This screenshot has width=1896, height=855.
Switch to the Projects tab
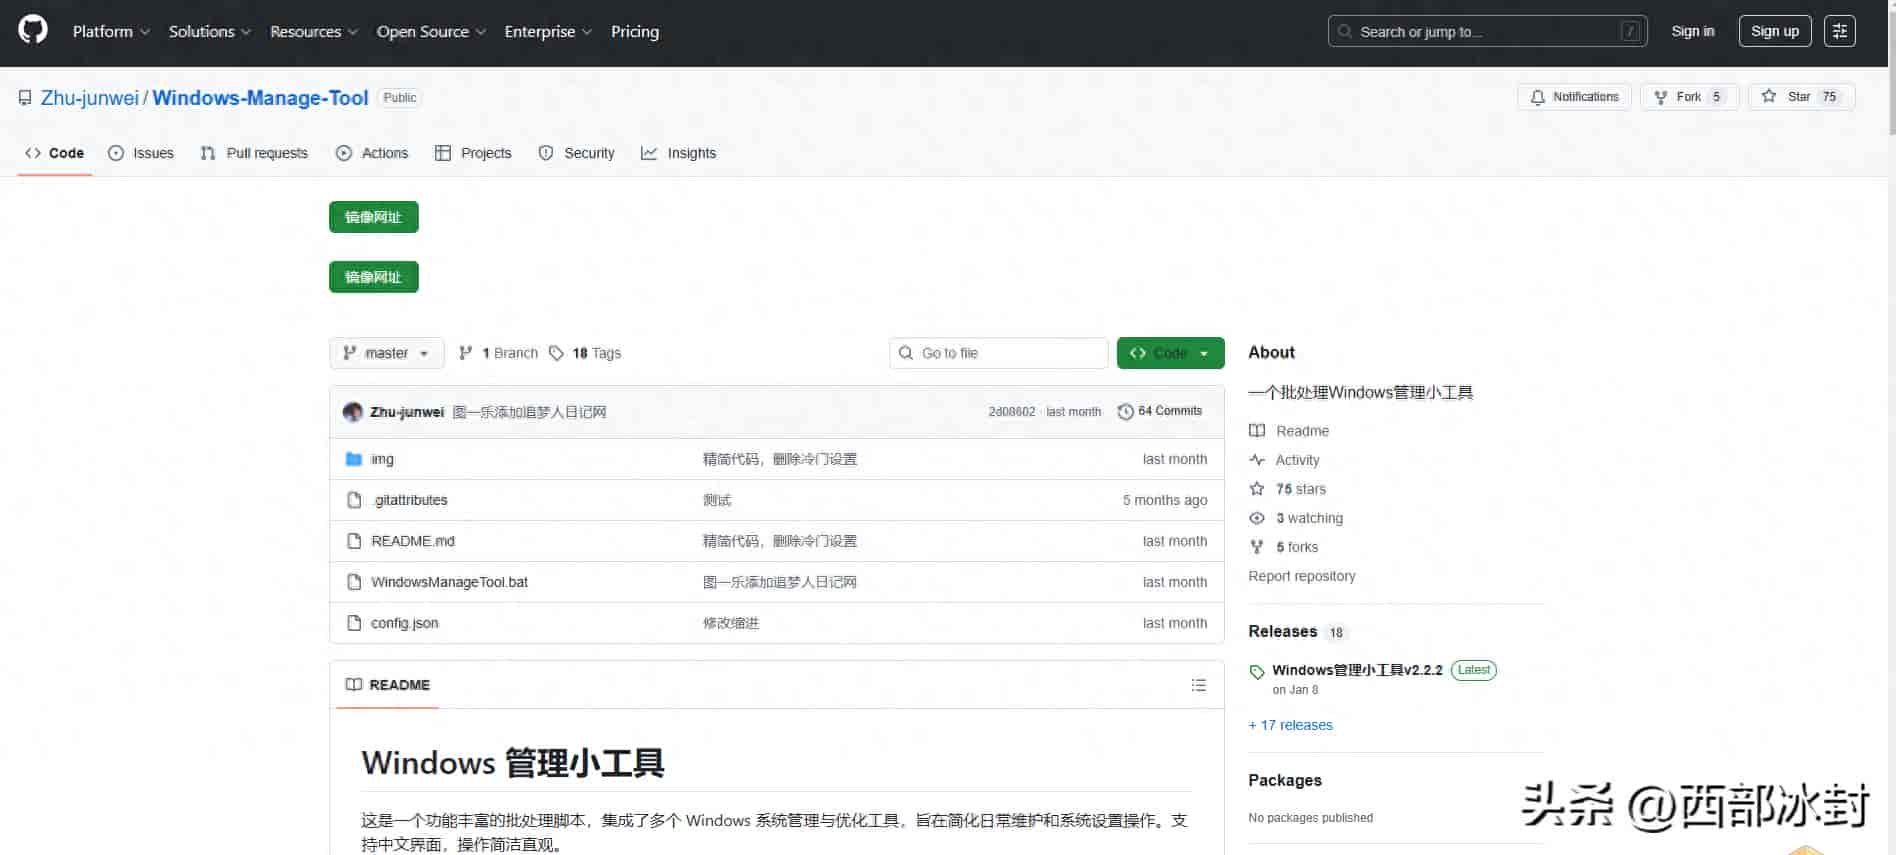[473, 153]
